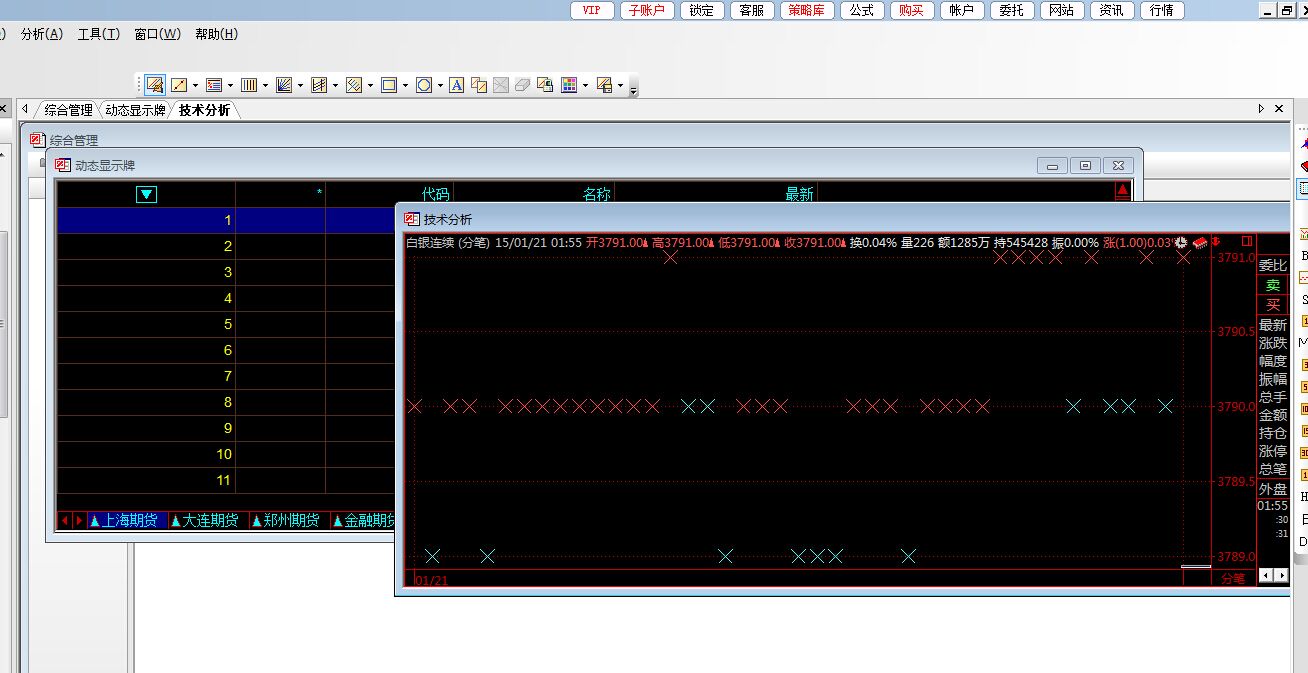Select the circle drawing tool
Image resolution: width=1308 pixels, height=673 pixels.
tap(424, 86)
